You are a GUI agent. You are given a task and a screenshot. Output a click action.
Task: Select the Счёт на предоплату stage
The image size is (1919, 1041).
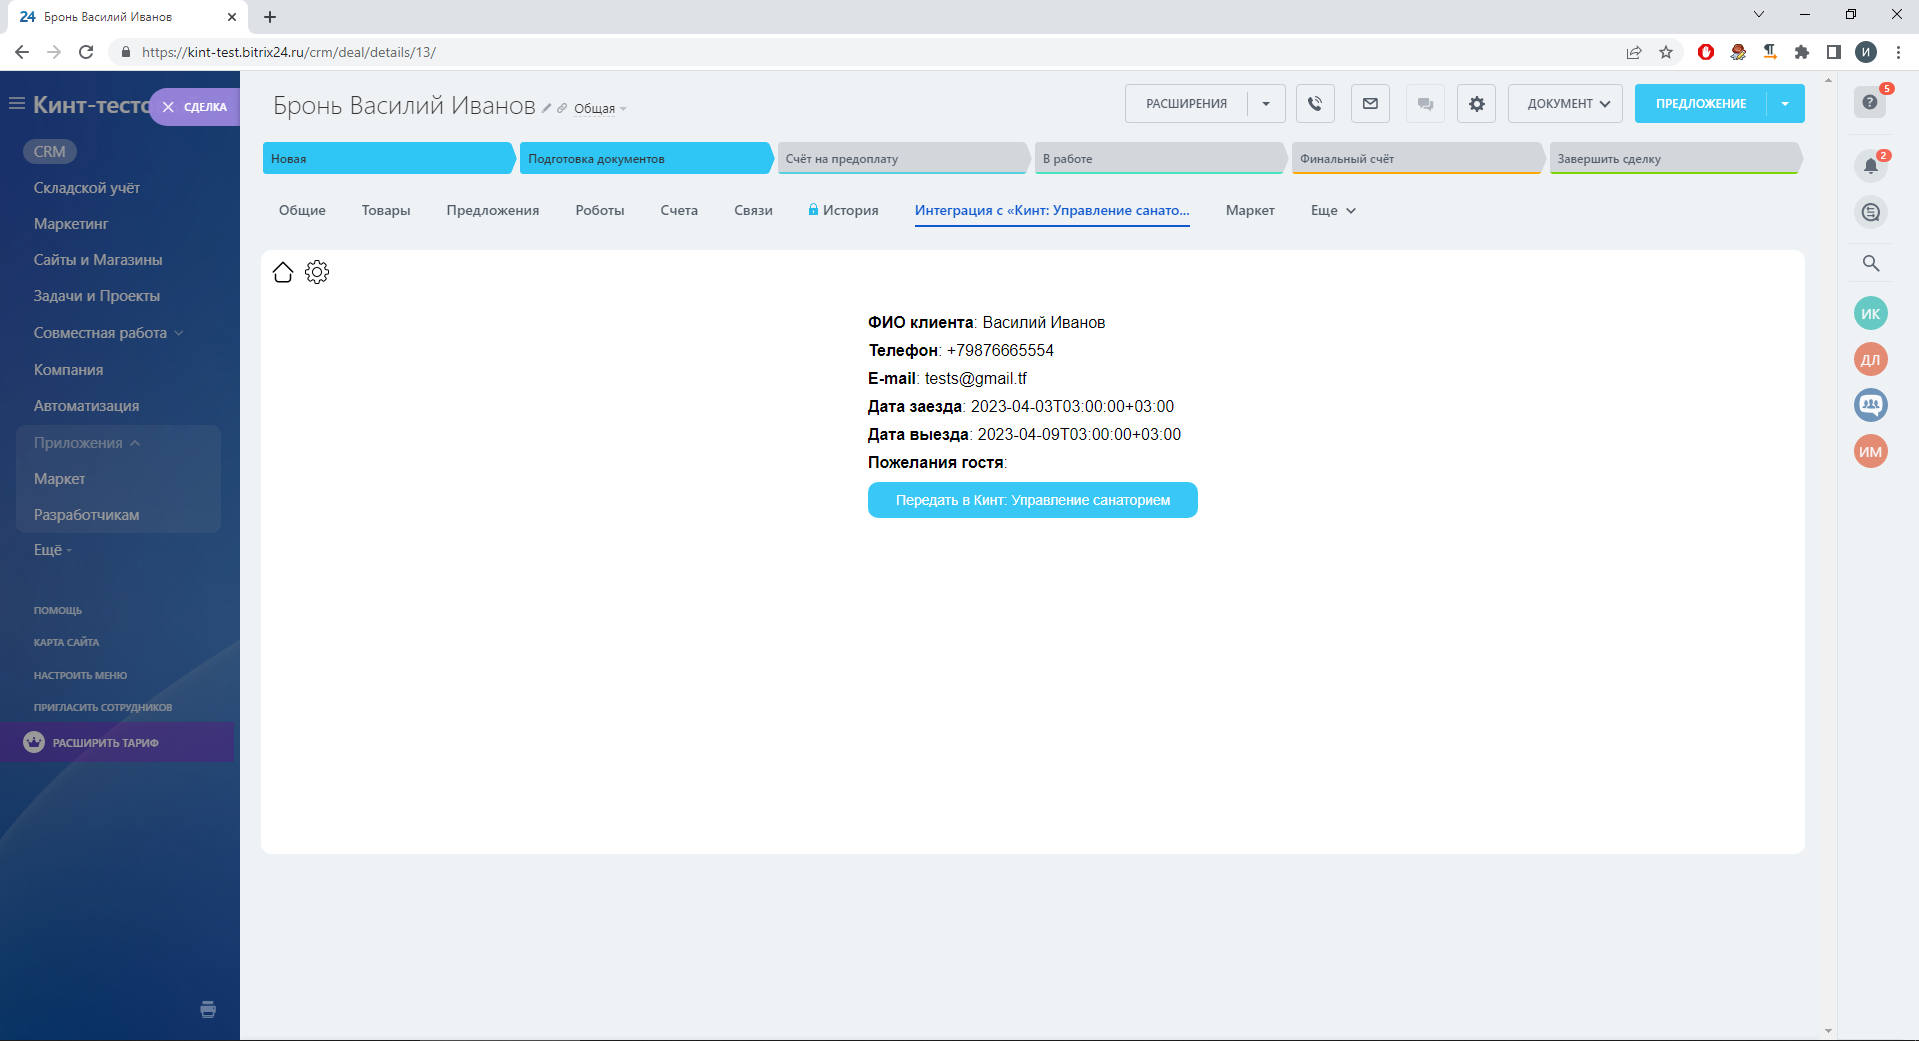(902, 159)
